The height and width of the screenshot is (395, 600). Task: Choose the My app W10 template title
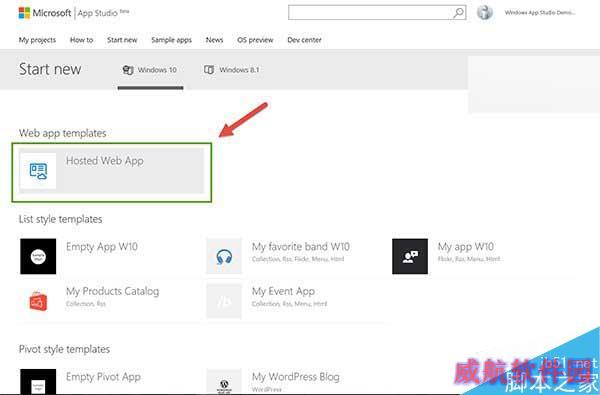[466, 247]
